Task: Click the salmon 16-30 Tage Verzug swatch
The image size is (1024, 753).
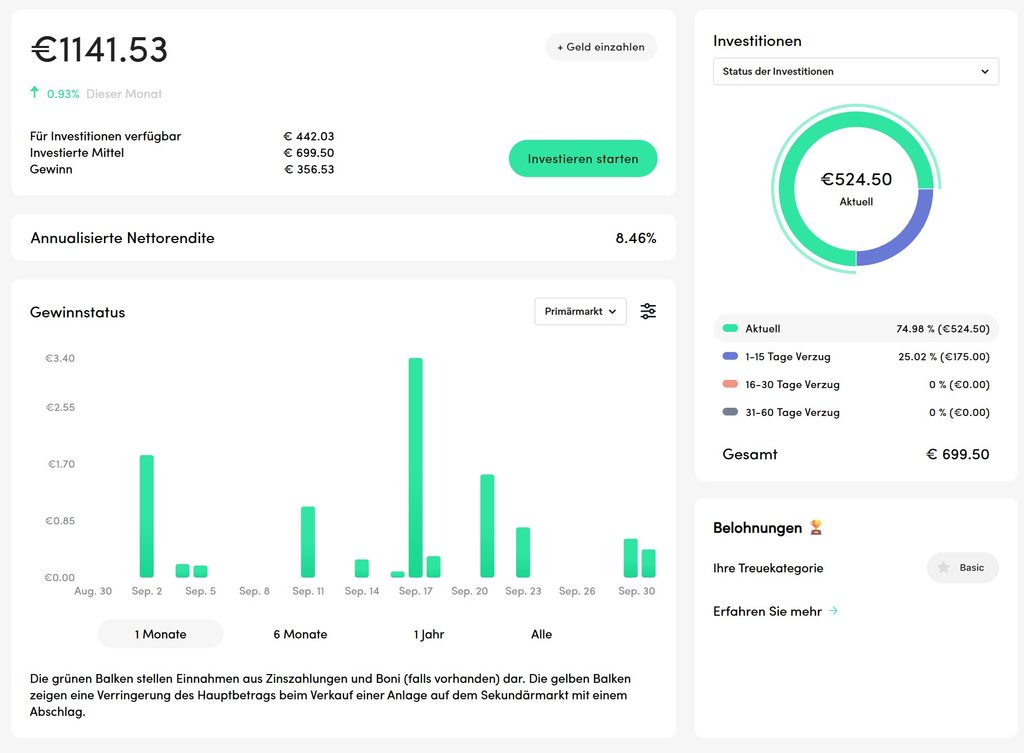Action: [x=730, y=384]
